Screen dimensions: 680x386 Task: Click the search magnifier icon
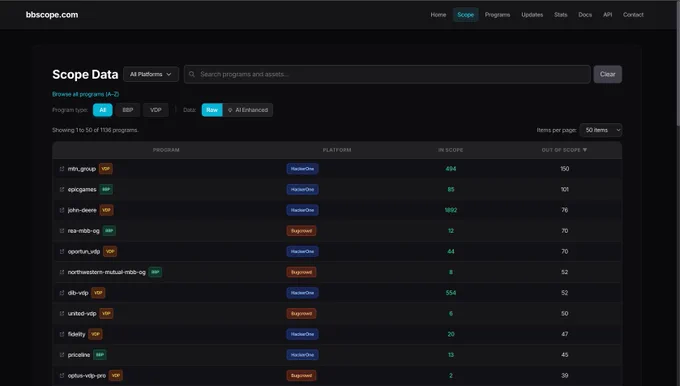point(192,74)
